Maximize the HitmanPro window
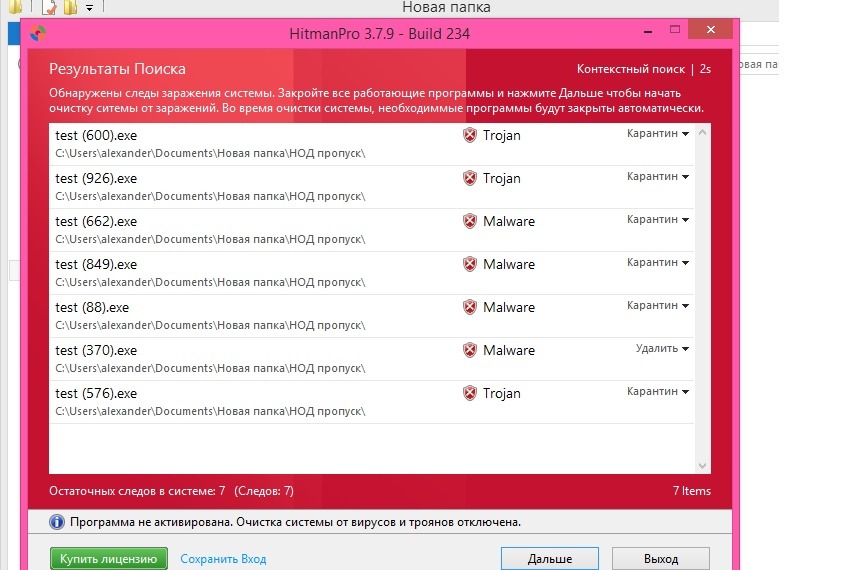864x570 pixels. pos(675,30)
